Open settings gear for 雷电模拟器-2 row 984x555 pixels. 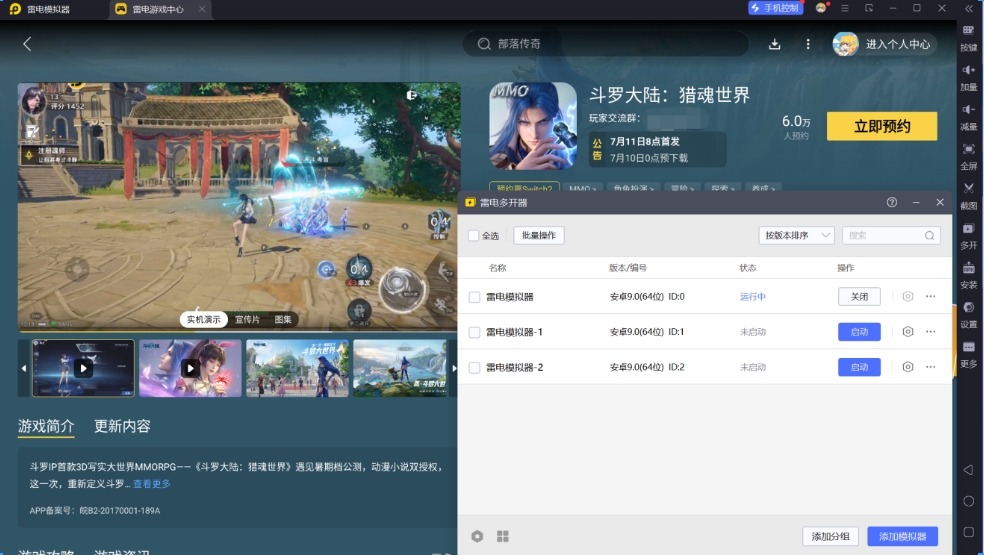[x=907, y=367]
